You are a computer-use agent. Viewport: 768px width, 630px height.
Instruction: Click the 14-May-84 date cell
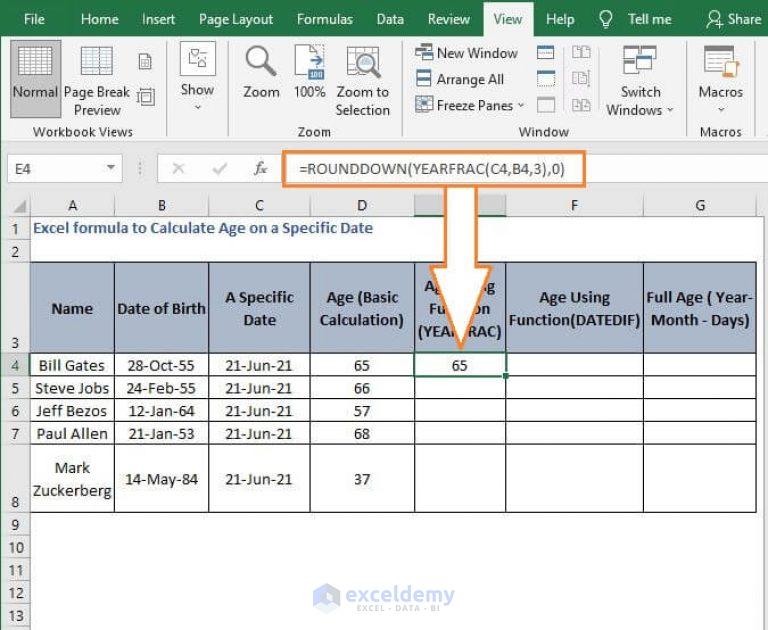pyautogui.click(x=162, y=479)
